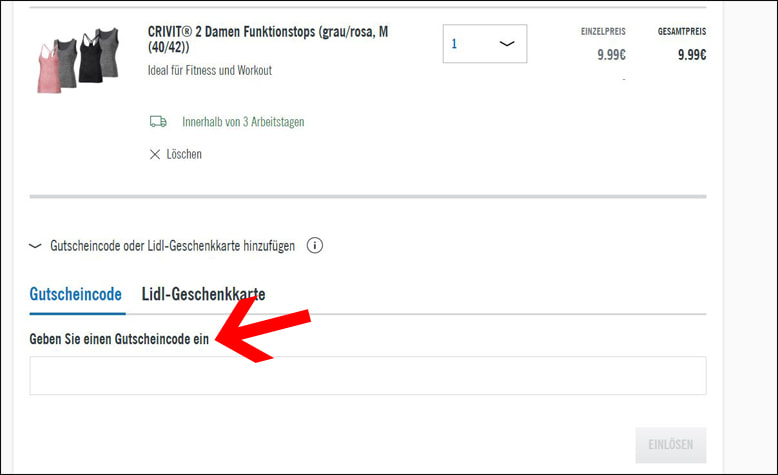Focus the Gutscheincode input field
The image size is (778, 475).
coord(368,376)
